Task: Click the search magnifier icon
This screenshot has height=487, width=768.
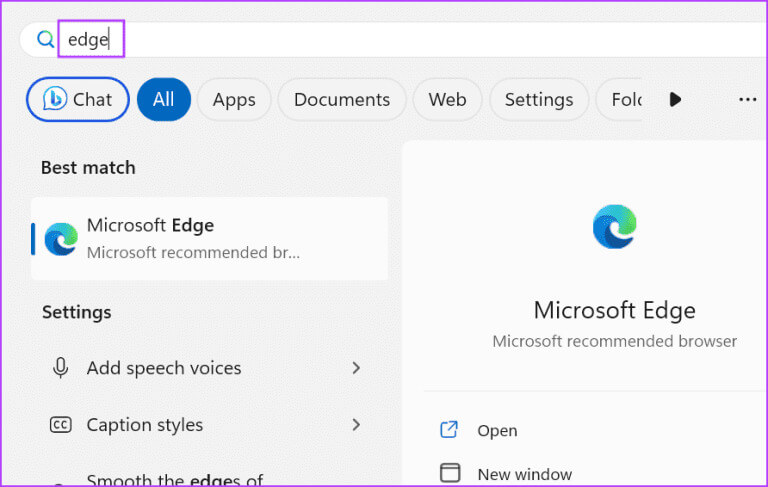Action: point(45,40)
